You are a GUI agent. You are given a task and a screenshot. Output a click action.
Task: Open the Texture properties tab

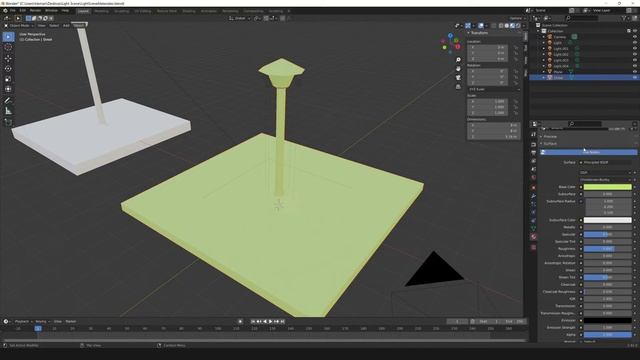pos(533,247)
